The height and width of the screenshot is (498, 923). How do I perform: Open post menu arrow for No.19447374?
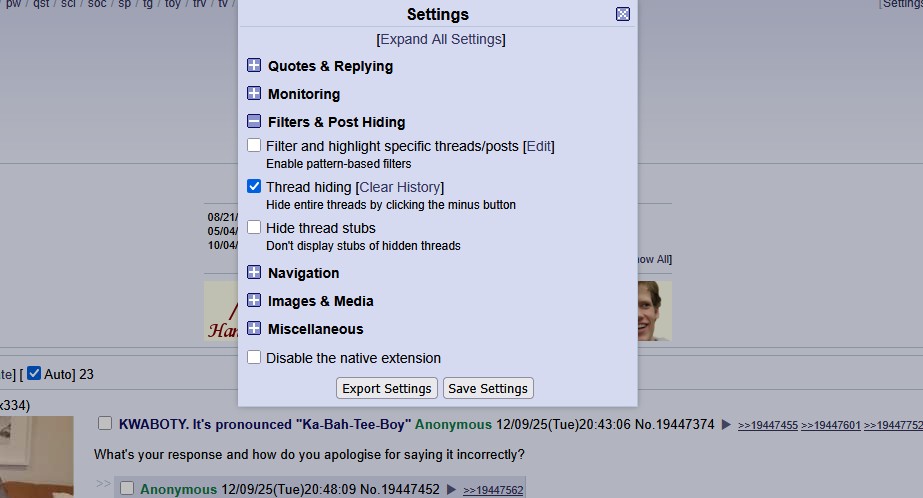[x=726, y=424]
